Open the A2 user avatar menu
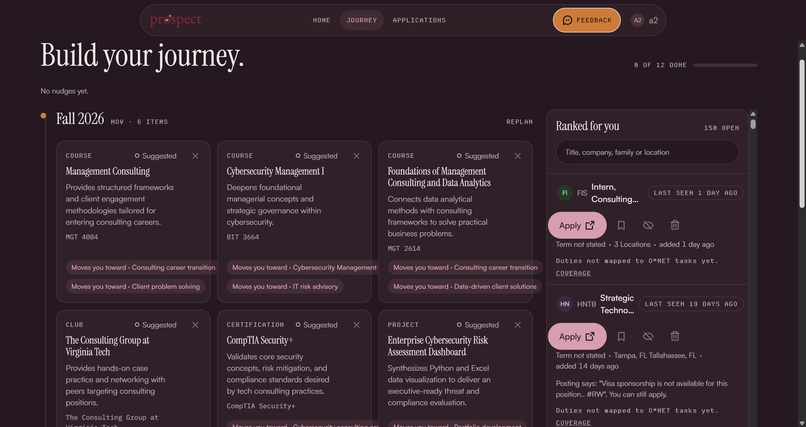This screenshot has width=806, height=427. tap(645, 21)
